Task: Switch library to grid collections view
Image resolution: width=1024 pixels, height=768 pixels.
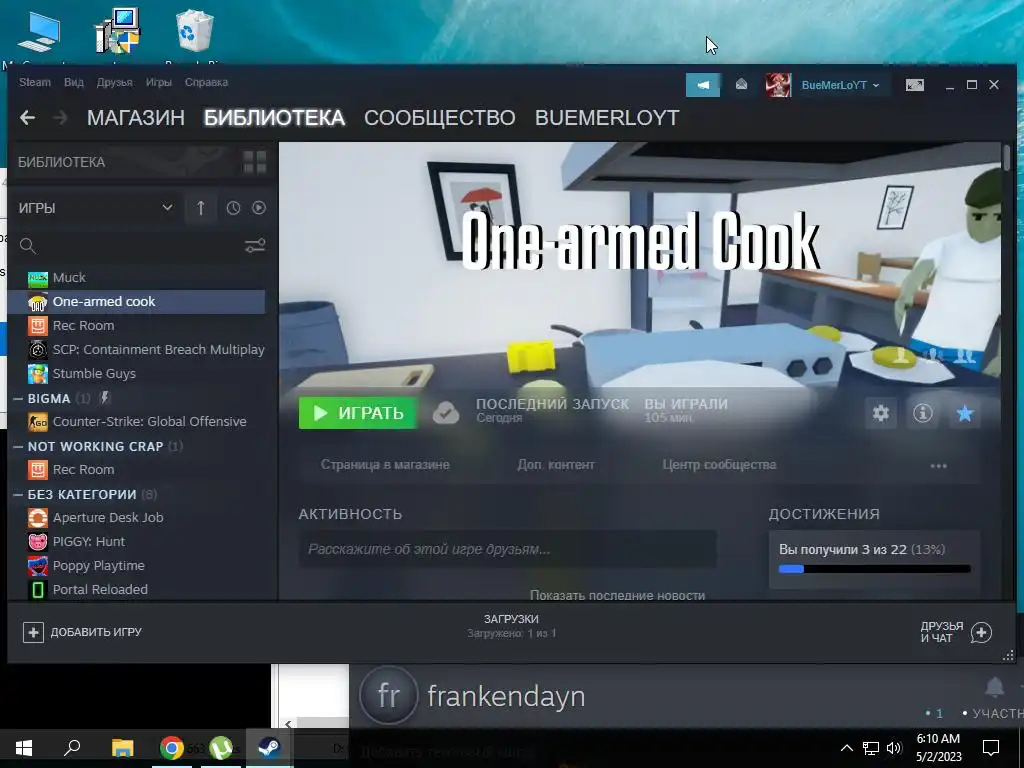Action: pyautogui.click(x=255, y=161)
